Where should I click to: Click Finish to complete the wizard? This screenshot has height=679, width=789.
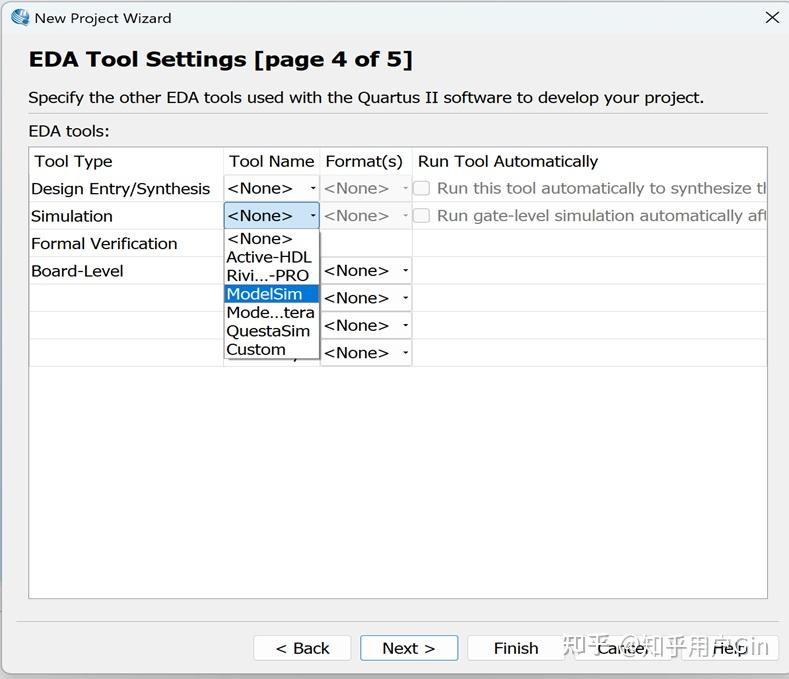pos(516,648)
